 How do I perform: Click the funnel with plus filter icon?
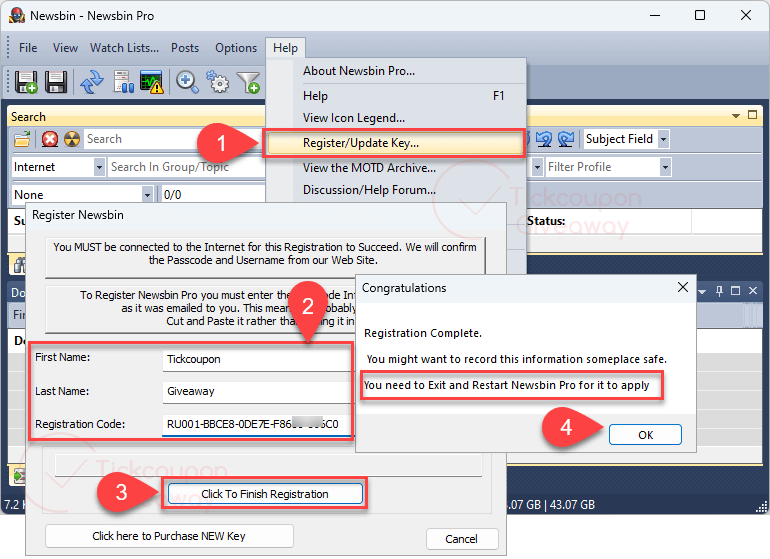coord(248,82)
